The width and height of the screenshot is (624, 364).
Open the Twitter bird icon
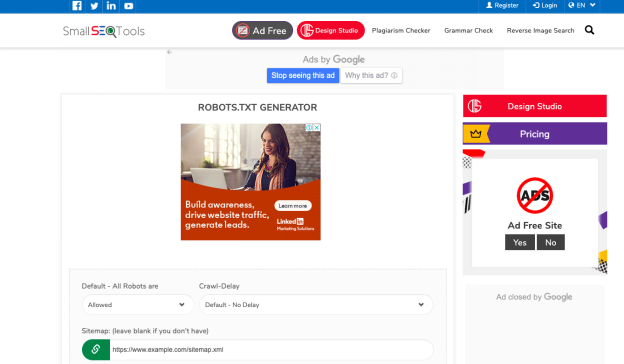click(x=94, y=6)
